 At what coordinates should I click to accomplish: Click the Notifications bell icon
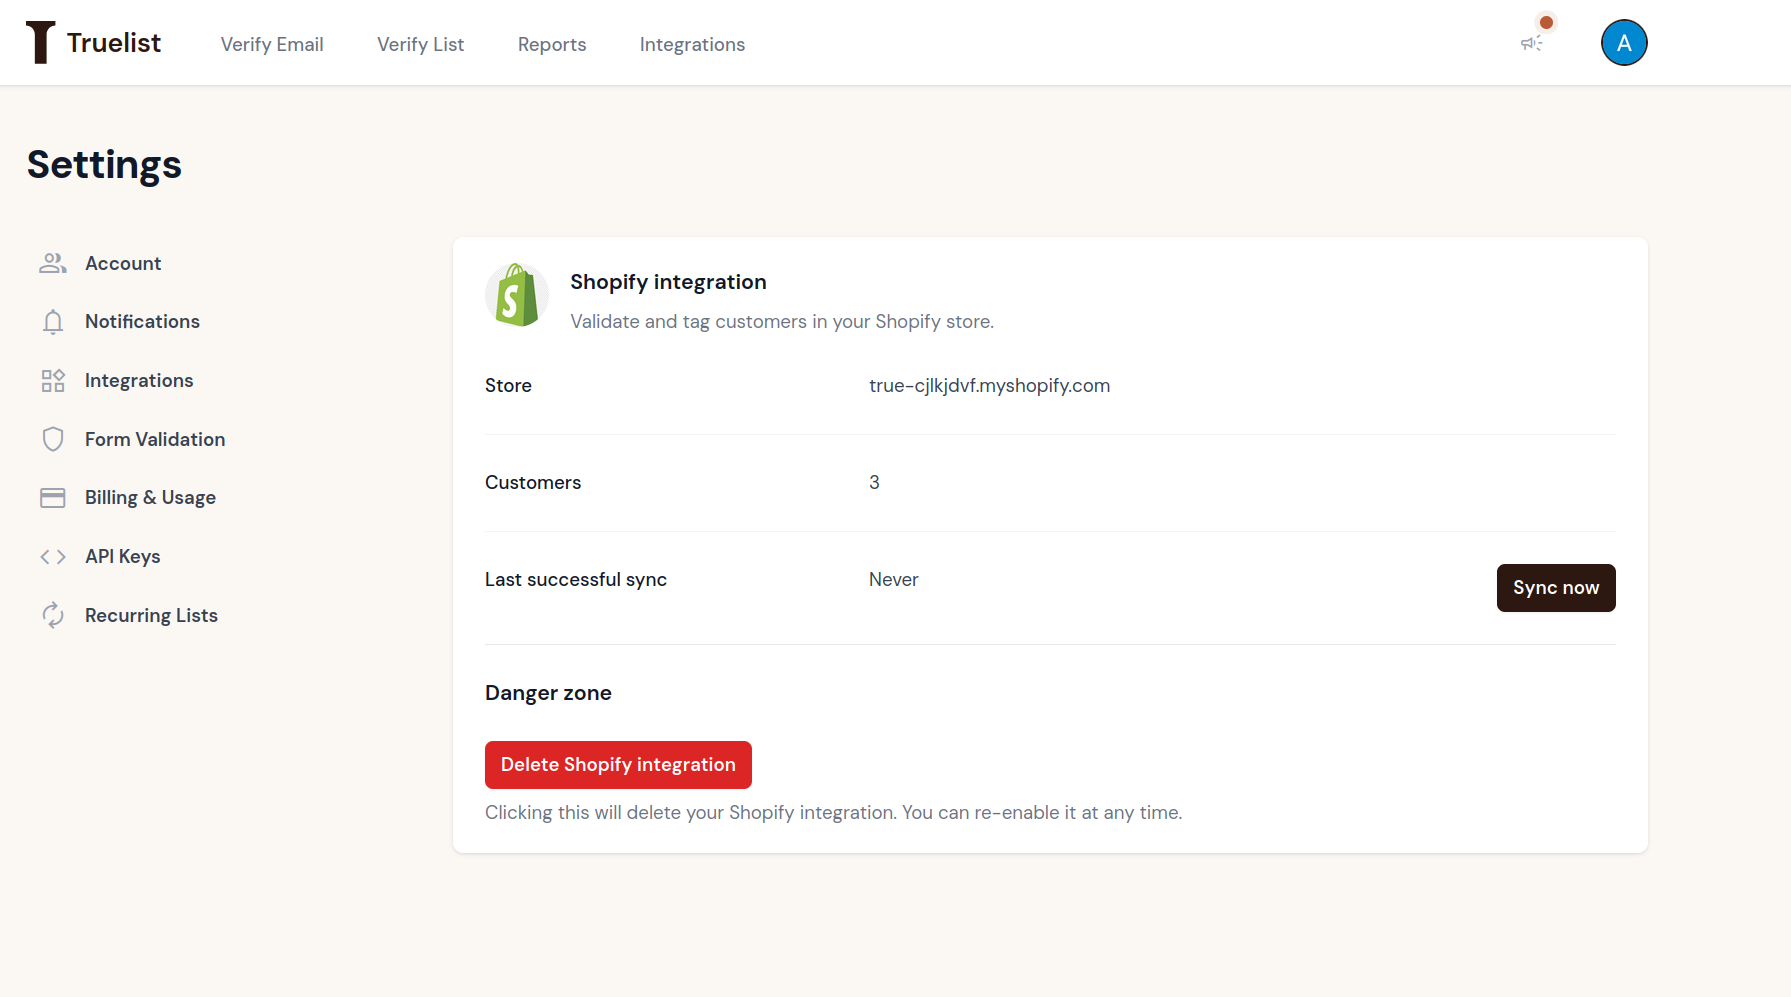[53, 322]
